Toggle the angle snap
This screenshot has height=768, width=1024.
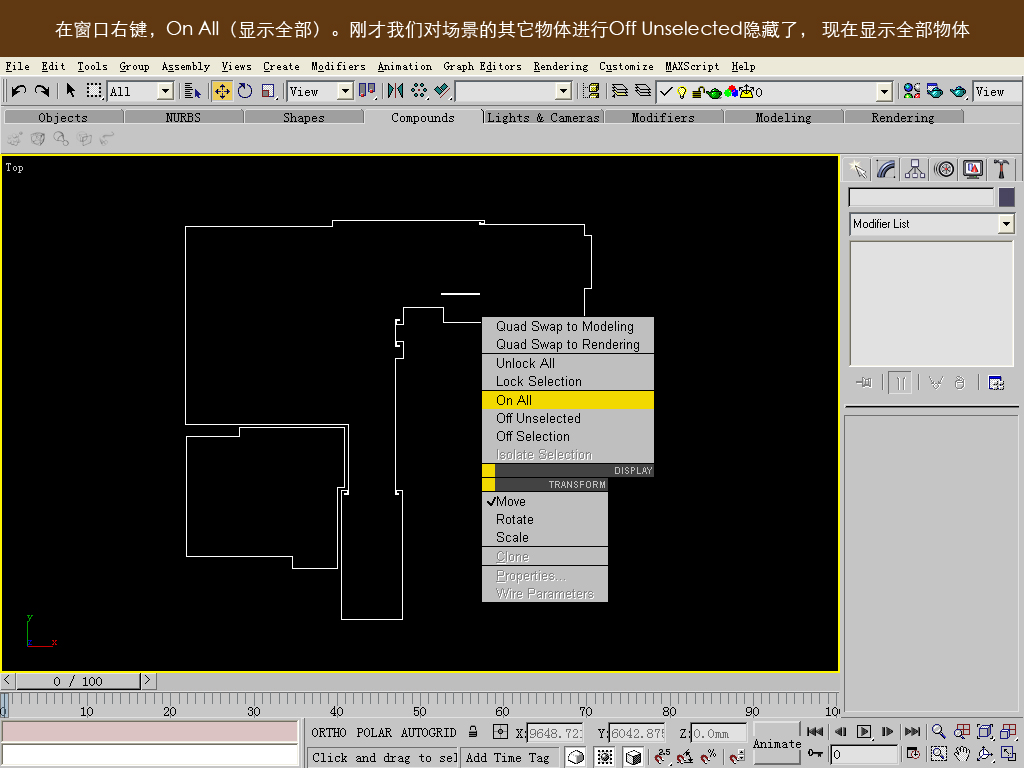(x=685, y=756)
